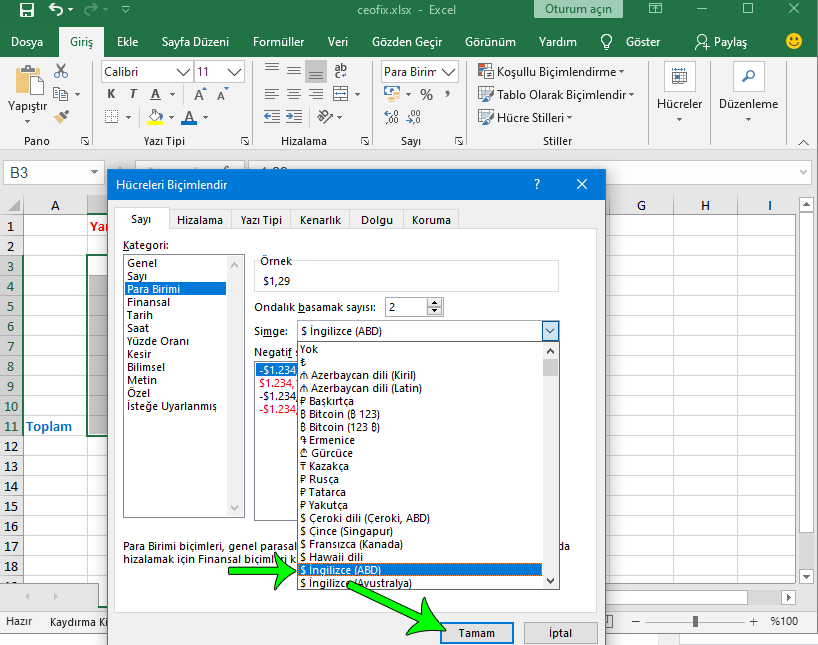
Task: Open the Para Birimi number format dropdown
Action: point(448,72)
